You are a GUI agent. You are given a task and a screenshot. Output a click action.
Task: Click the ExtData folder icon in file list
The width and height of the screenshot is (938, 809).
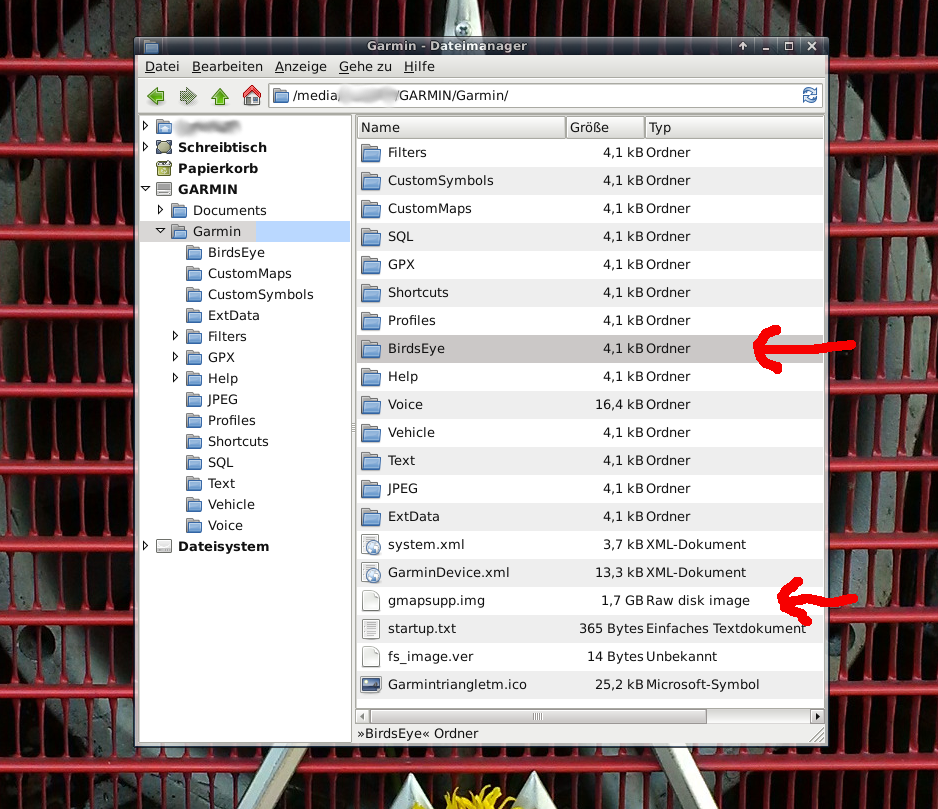[x=371, y=517]
